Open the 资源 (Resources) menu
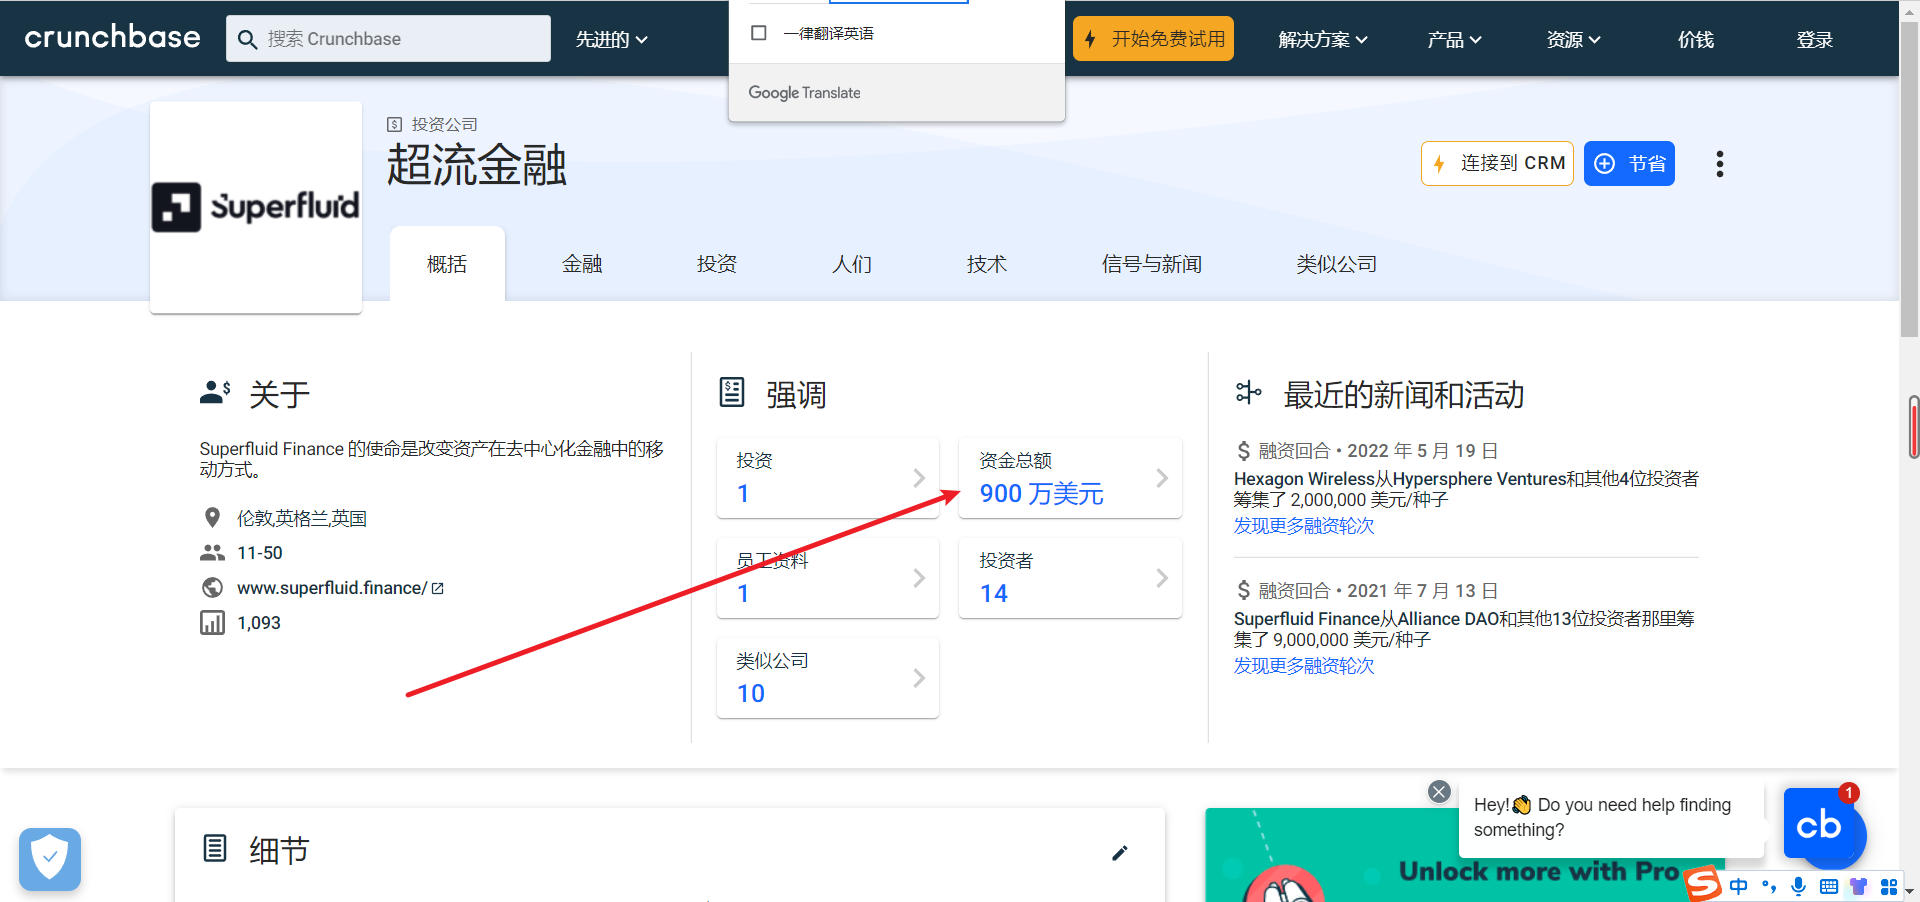 pyautogui.click(x=1573, y=39)
